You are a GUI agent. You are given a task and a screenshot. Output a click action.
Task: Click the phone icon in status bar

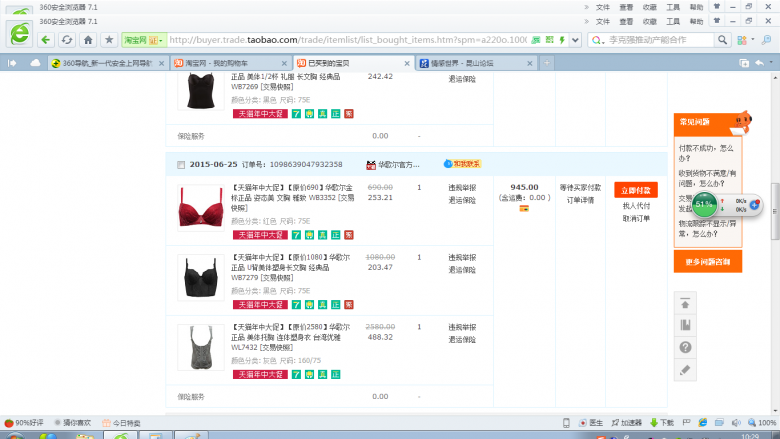(x=566, y=423)
